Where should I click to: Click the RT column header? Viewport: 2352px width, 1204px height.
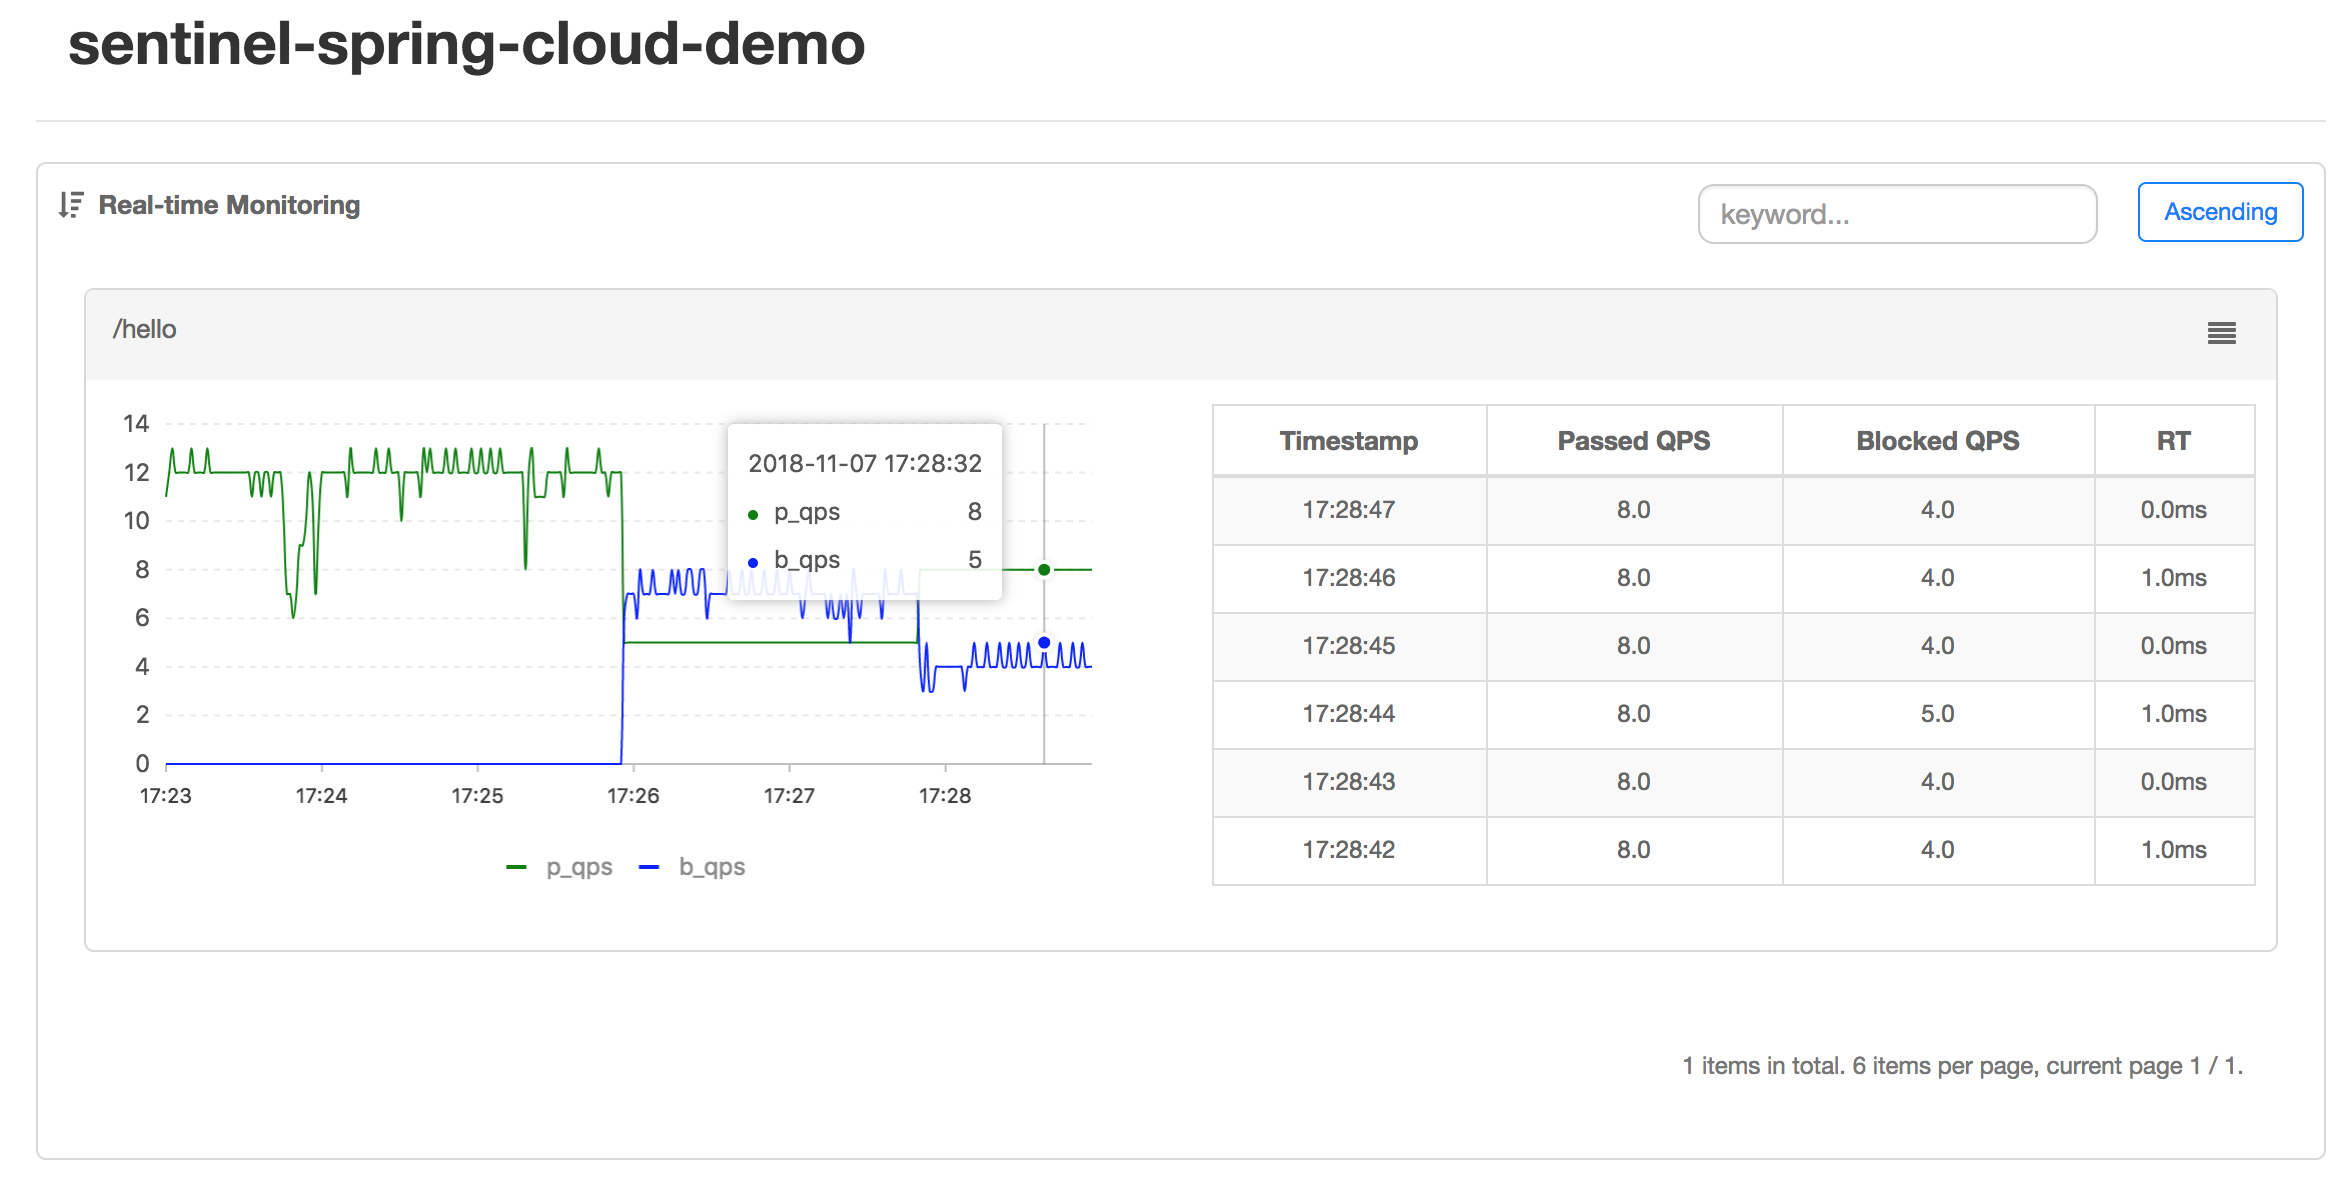(2174, 441)
